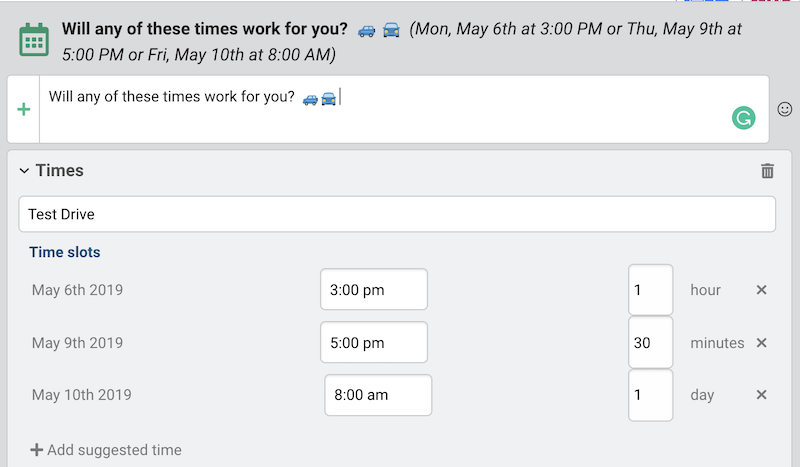
Task: Select the May 6th 2019 date
Action: 77,290
